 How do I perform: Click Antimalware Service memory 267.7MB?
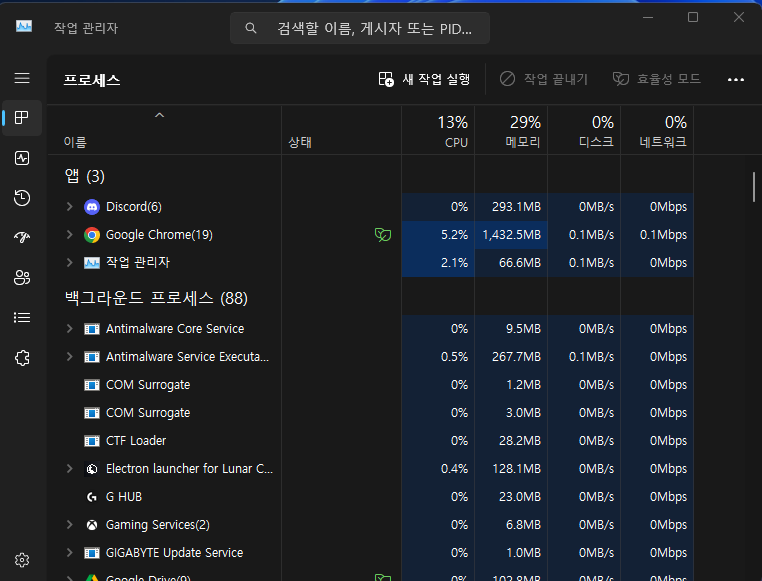pos(516,357)
